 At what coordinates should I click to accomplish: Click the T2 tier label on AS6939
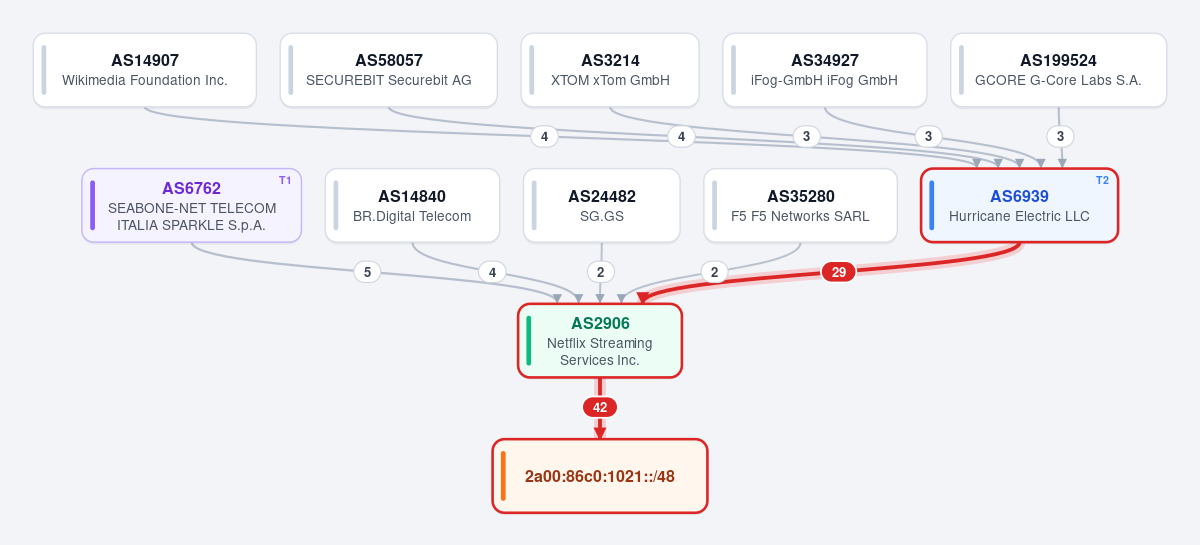[1102, 180]
